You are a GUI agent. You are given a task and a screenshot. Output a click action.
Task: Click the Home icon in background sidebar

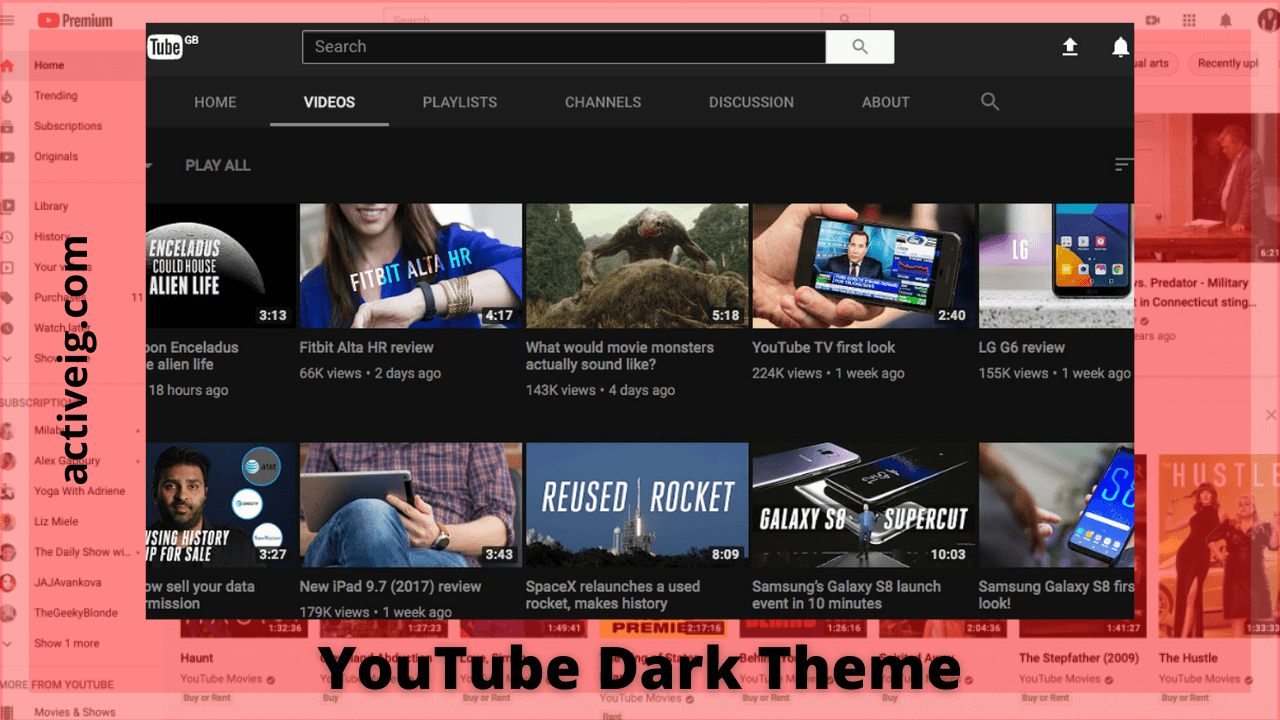(7, 66)
